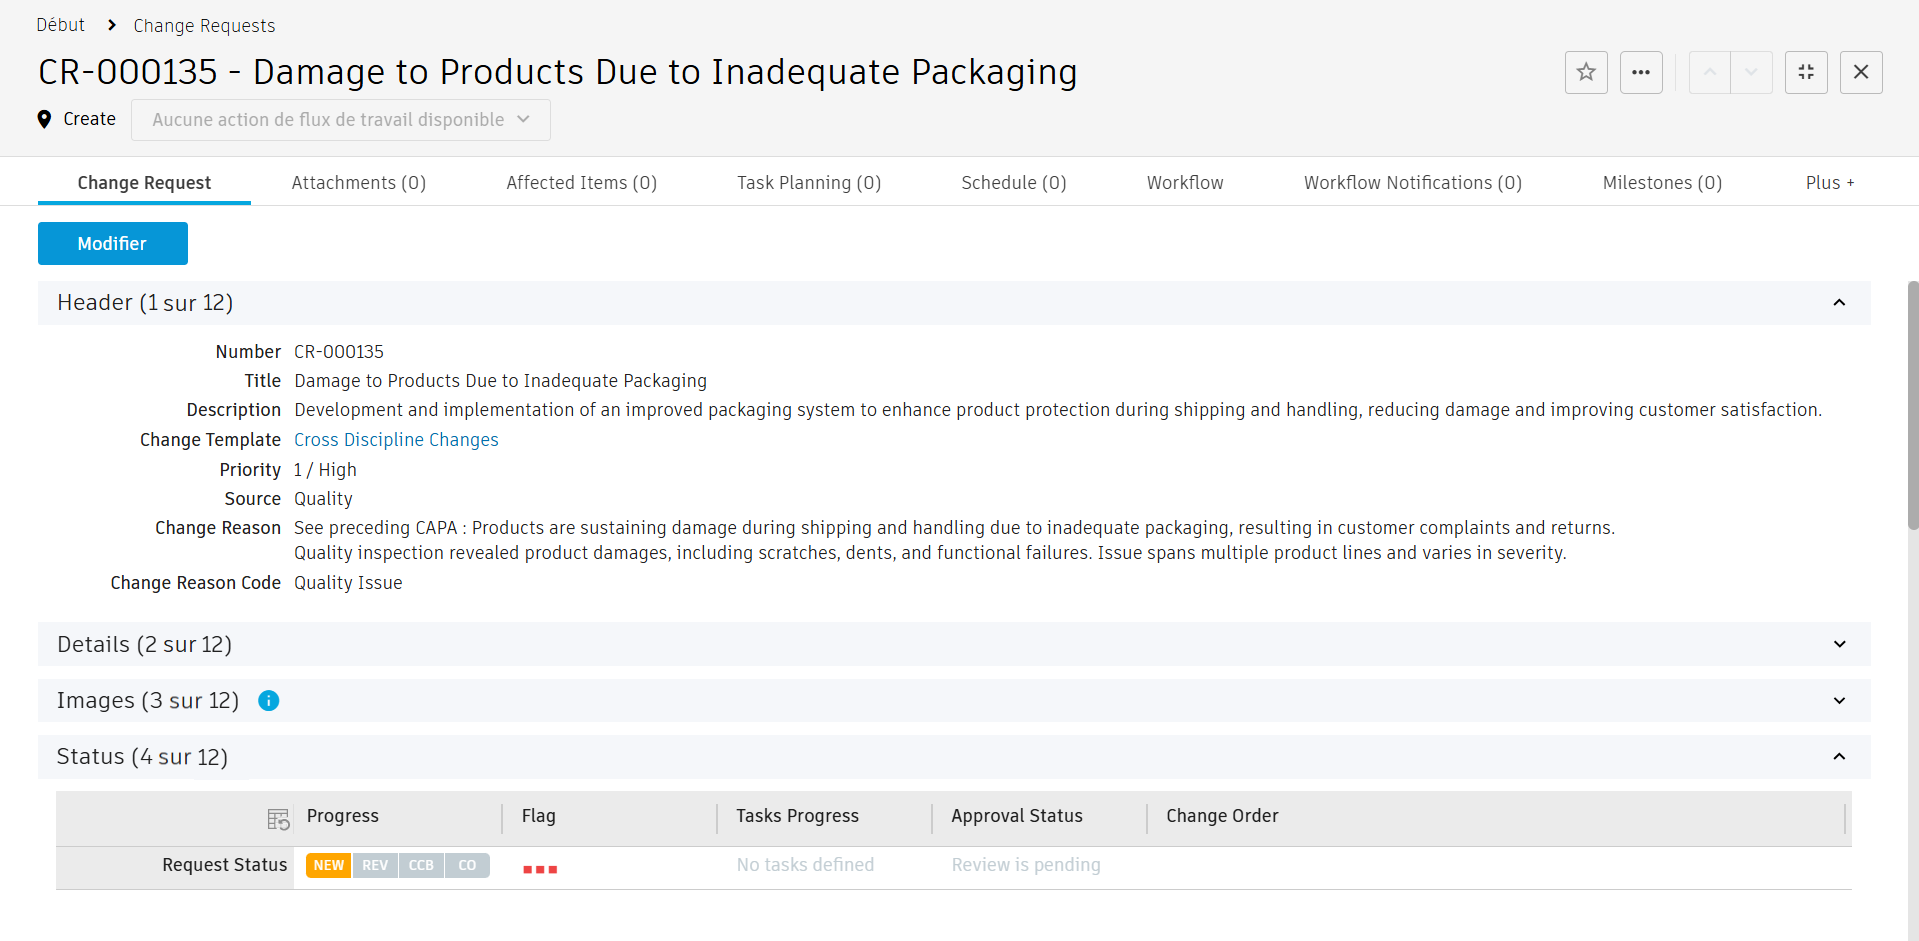Open the Workflow tab
The image size is (1919, 941).
[x=1185, y=183]
